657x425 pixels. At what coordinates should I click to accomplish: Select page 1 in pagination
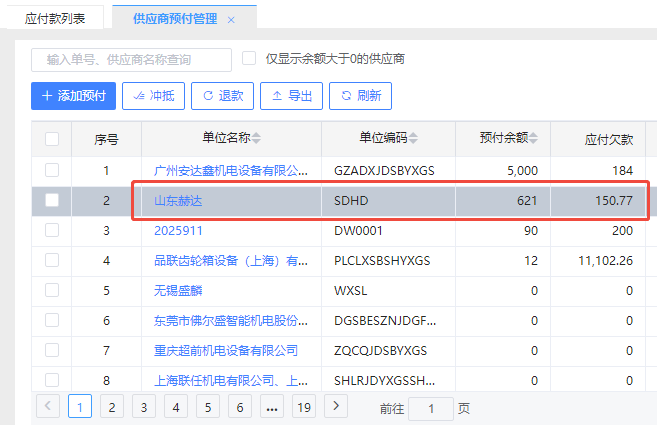pos(80,406)
